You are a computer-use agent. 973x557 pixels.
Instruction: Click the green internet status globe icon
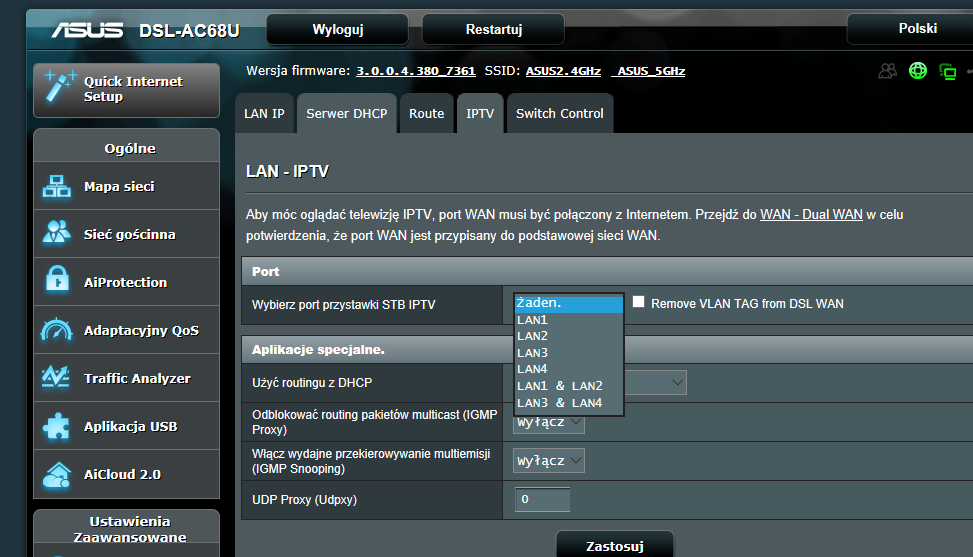point(918,71)
